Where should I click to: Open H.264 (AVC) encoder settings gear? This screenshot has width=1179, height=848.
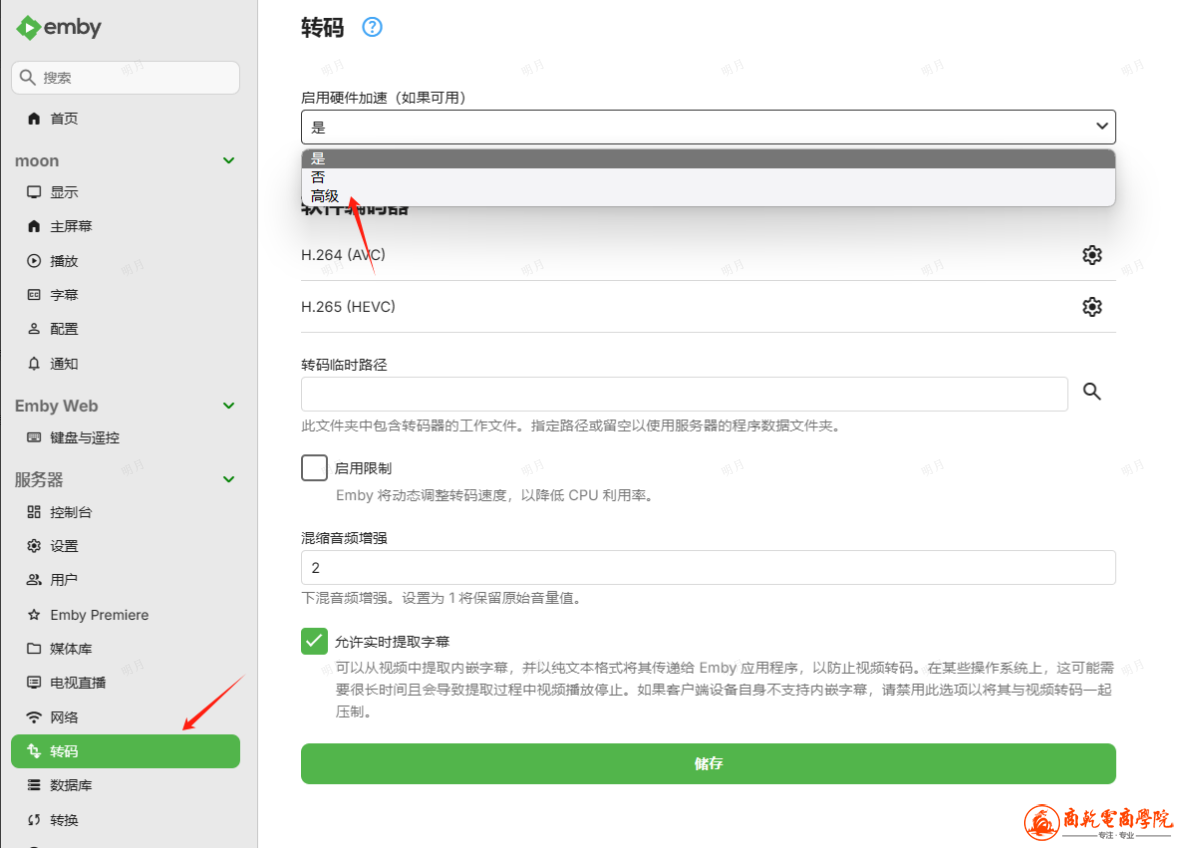(x=1092, y=255)
